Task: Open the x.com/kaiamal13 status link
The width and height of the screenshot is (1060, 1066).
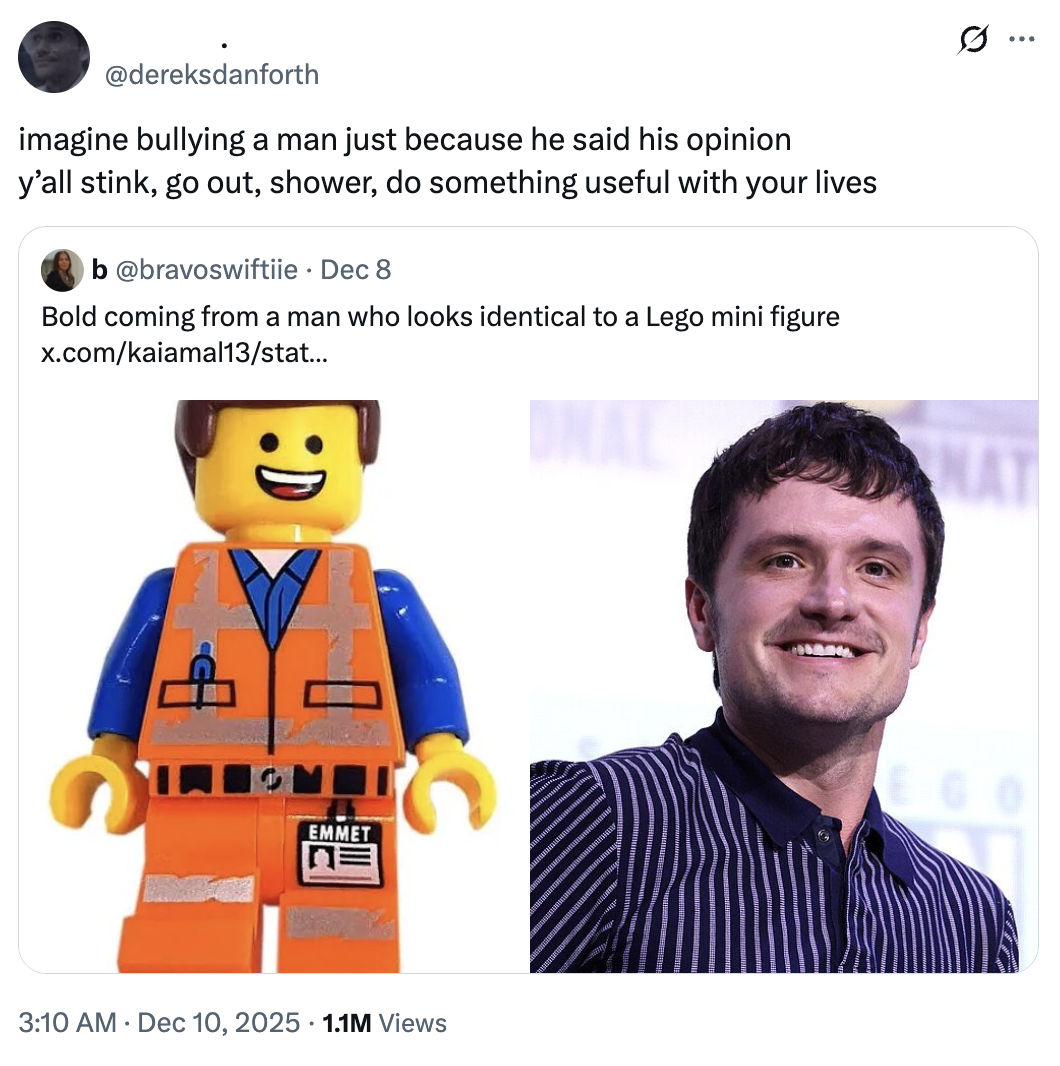Action: tap(184, 353)
